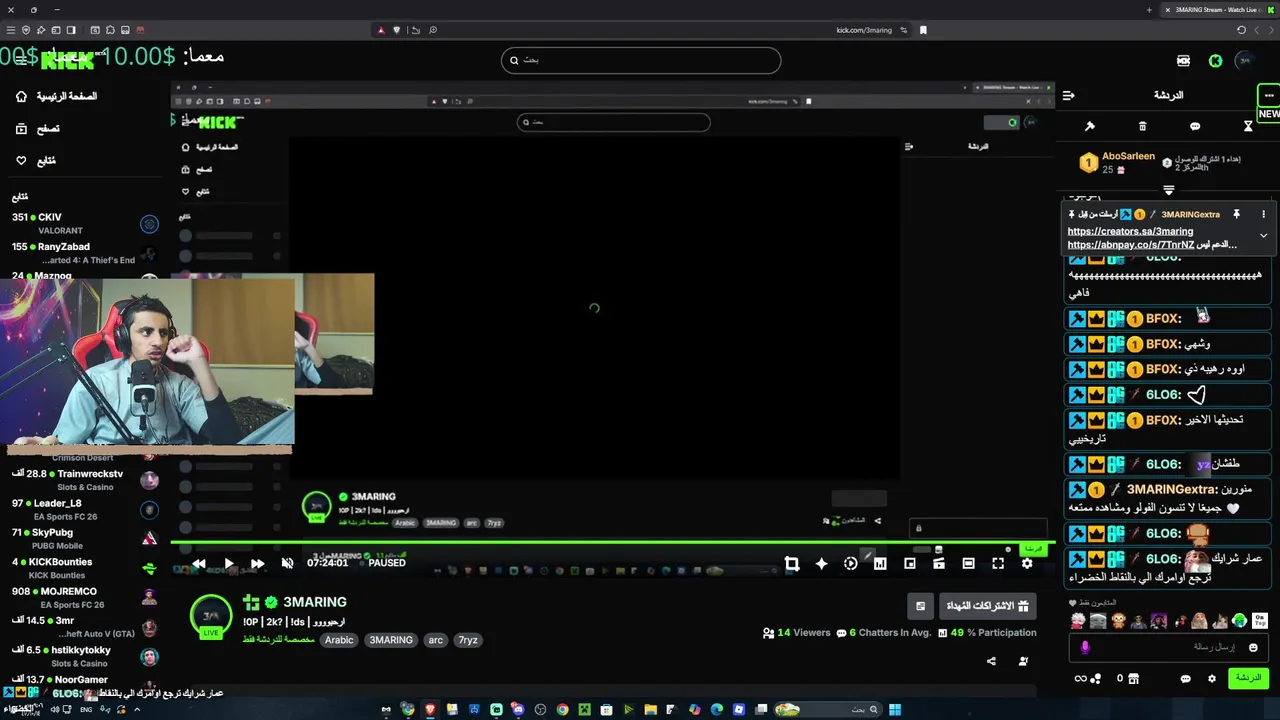Open chat more options menu
Image resolution: width=1280 pixels, height=720 pixels.
(1268, 96)
